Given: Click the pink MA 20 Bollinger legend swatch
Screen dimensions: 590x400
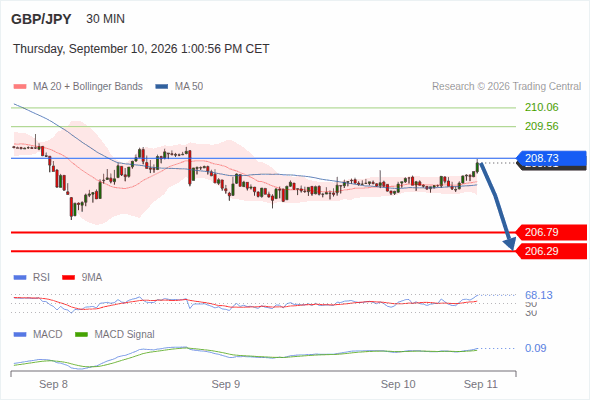Looking at the screenshot, I should [20, 87].
